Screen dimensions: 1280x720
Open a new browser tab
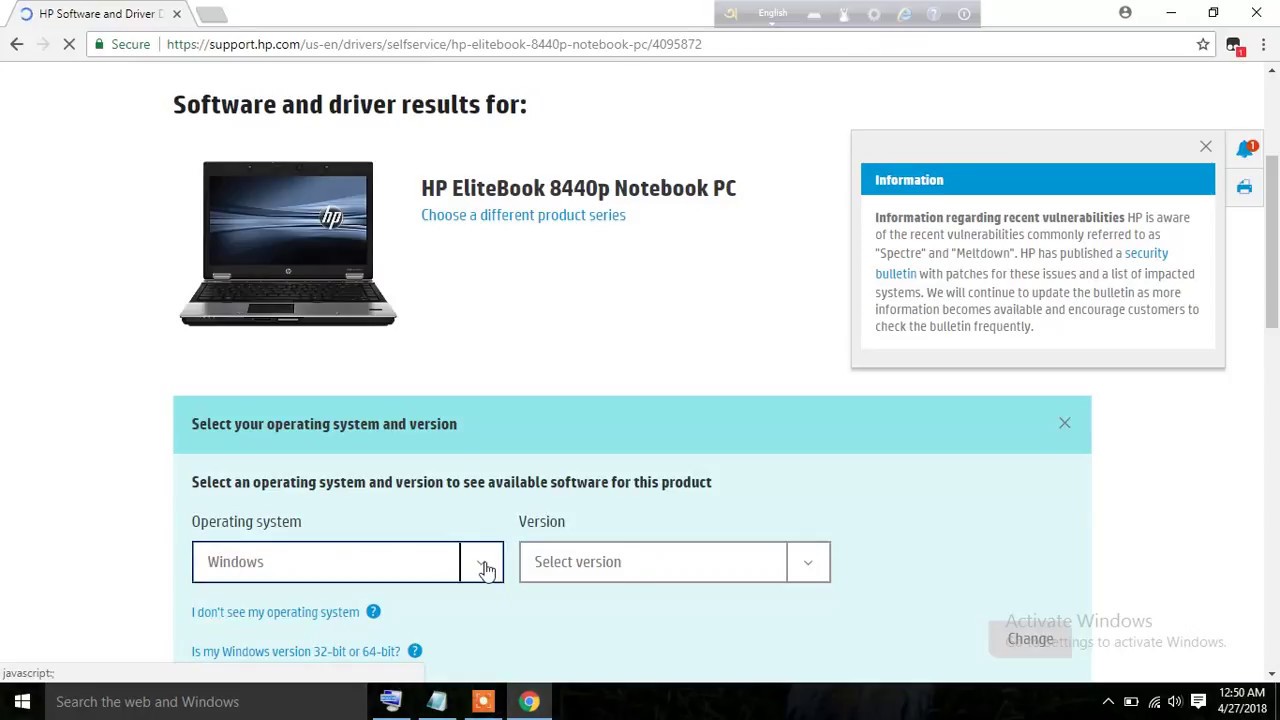tap(211, 14)
